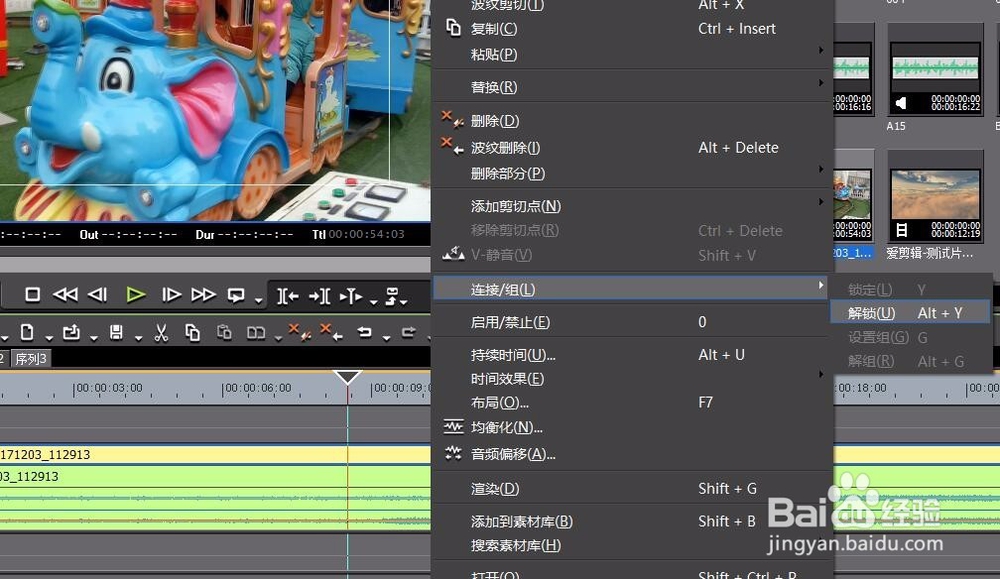Open 布局(O)... menu item
Image resolution: width=1000 pixels, height=579 pixels.
click(632, 402)
